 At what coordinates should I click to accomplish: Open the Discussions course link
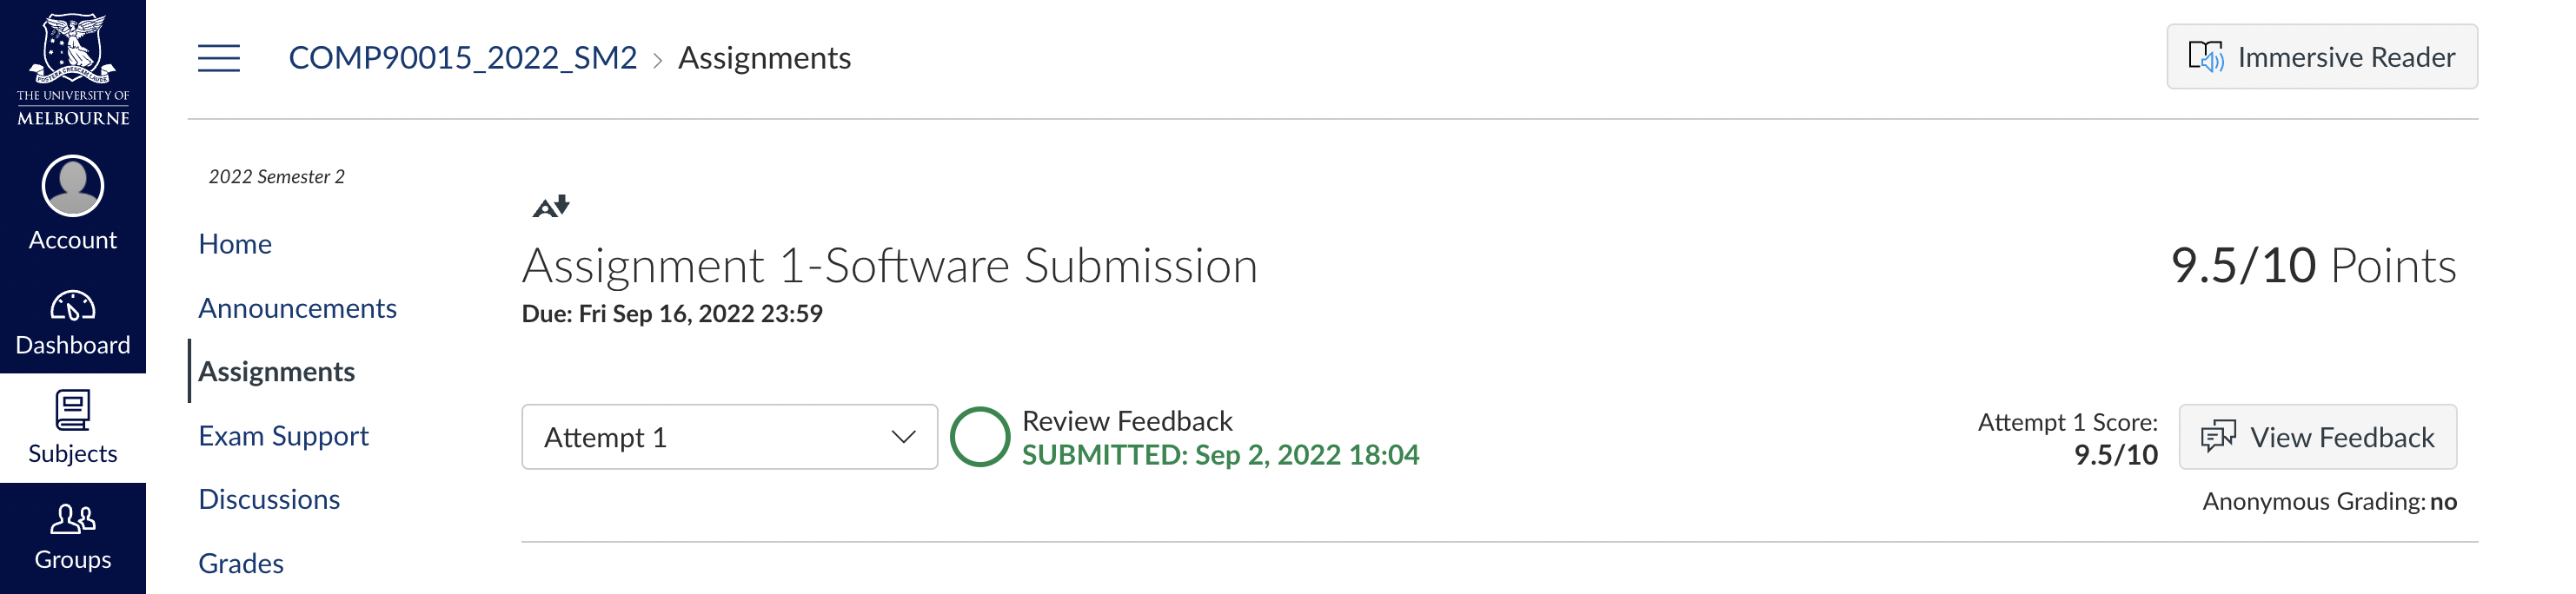point(269,499)
